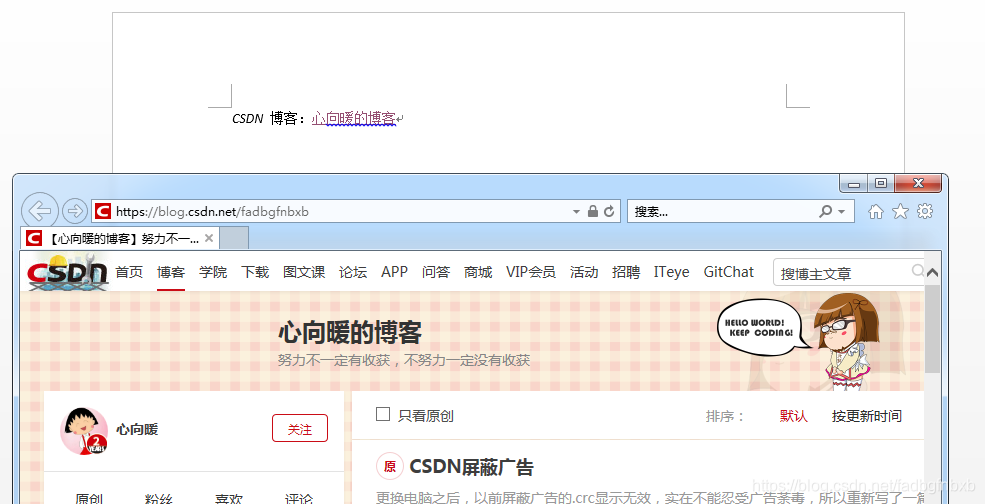This screenshot has height=504, width=985.
Task: Click the cartoon girl mascot in banner
Action: [x=845, y=342]
